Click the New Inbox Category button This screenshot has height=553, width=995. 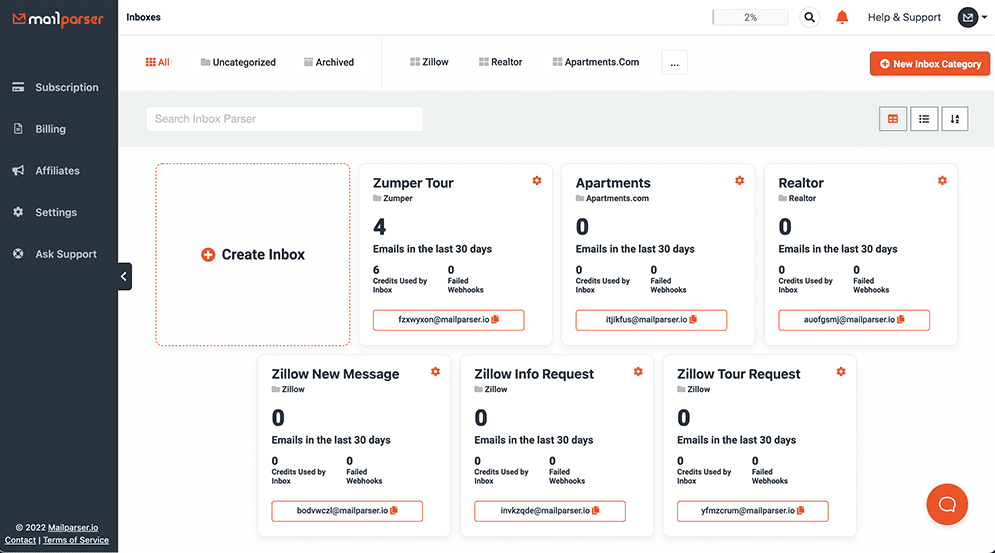929,64
